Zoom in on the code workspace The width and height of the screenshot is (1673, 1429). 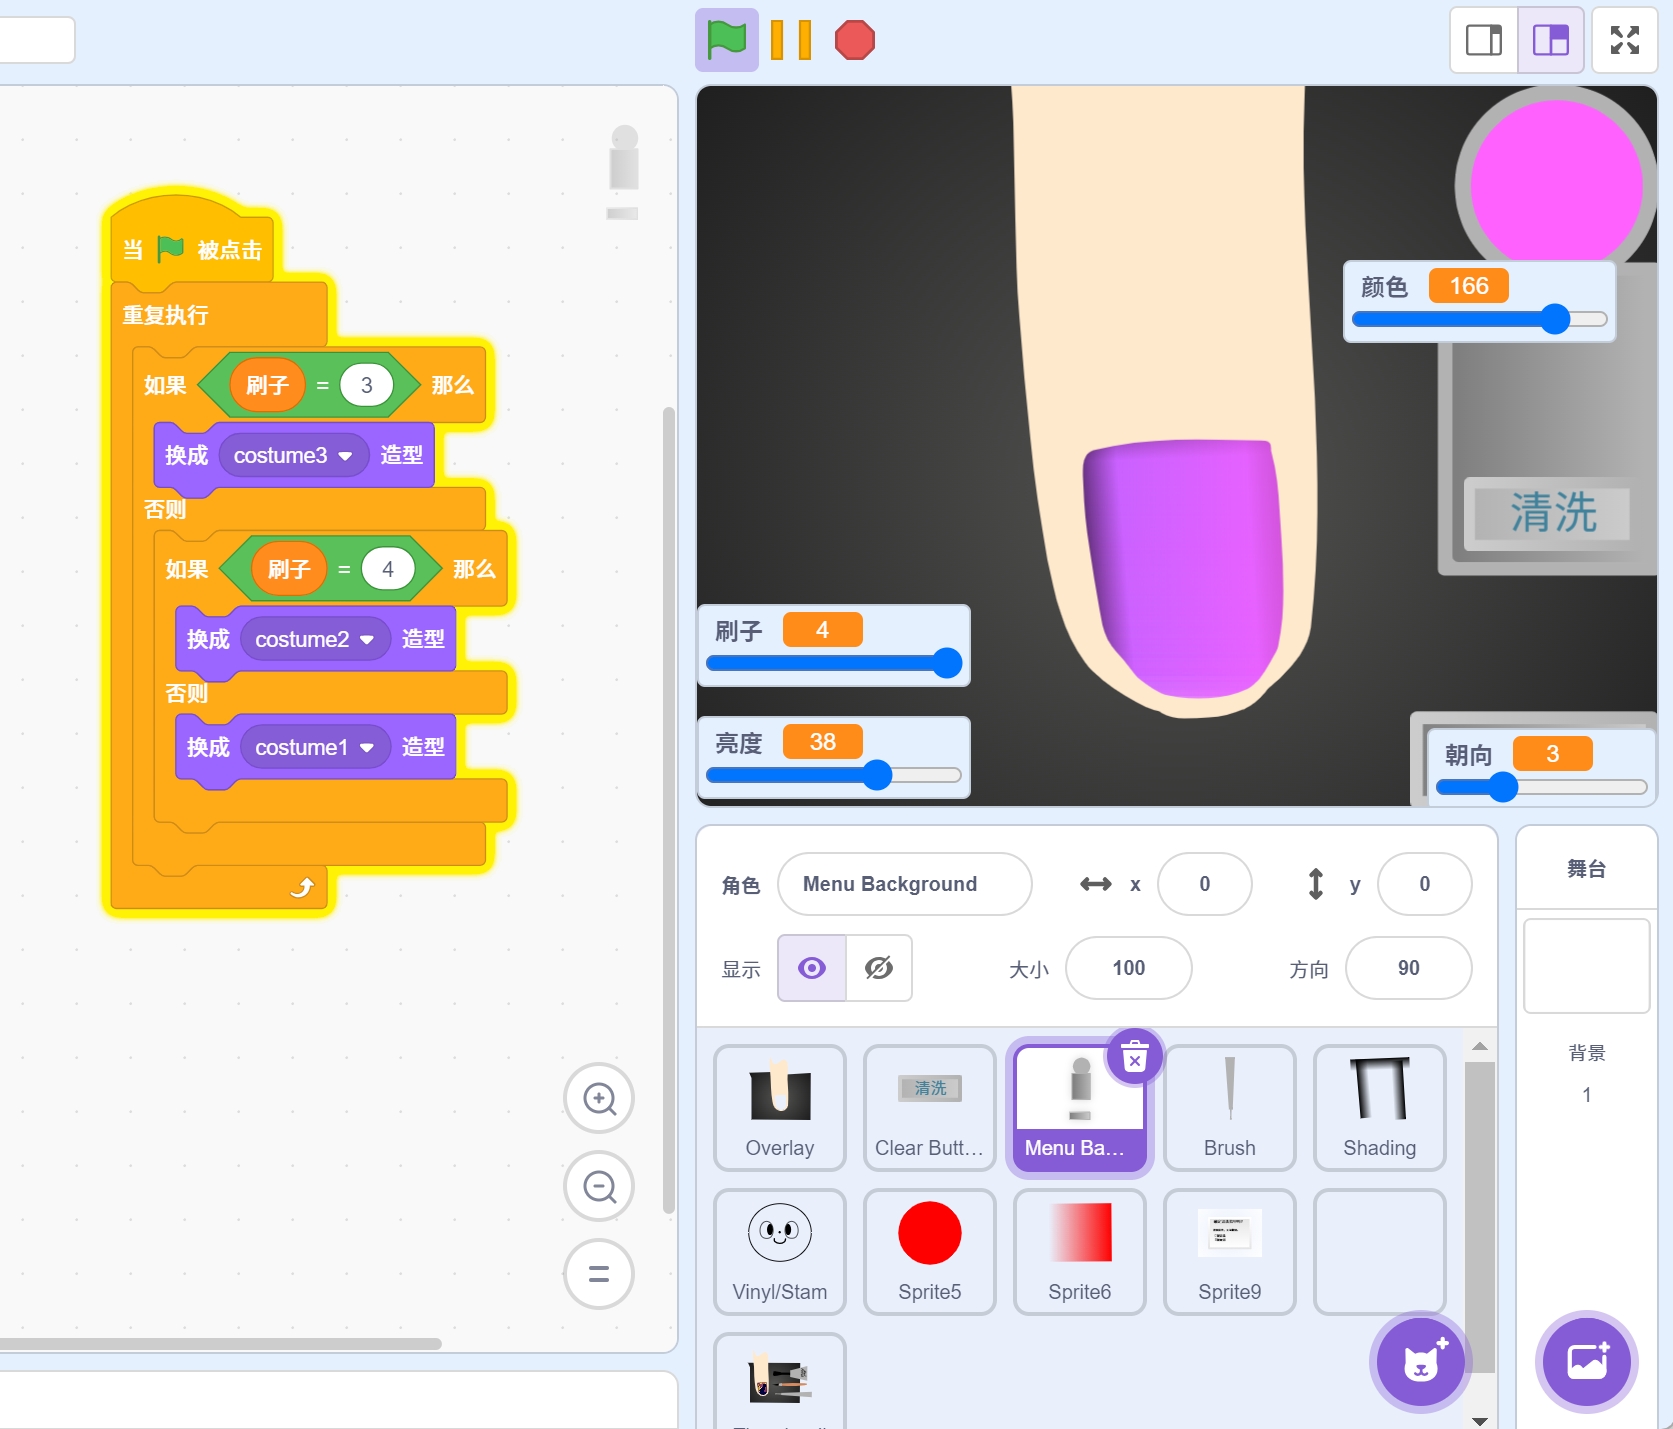(x=599, y=1098)
